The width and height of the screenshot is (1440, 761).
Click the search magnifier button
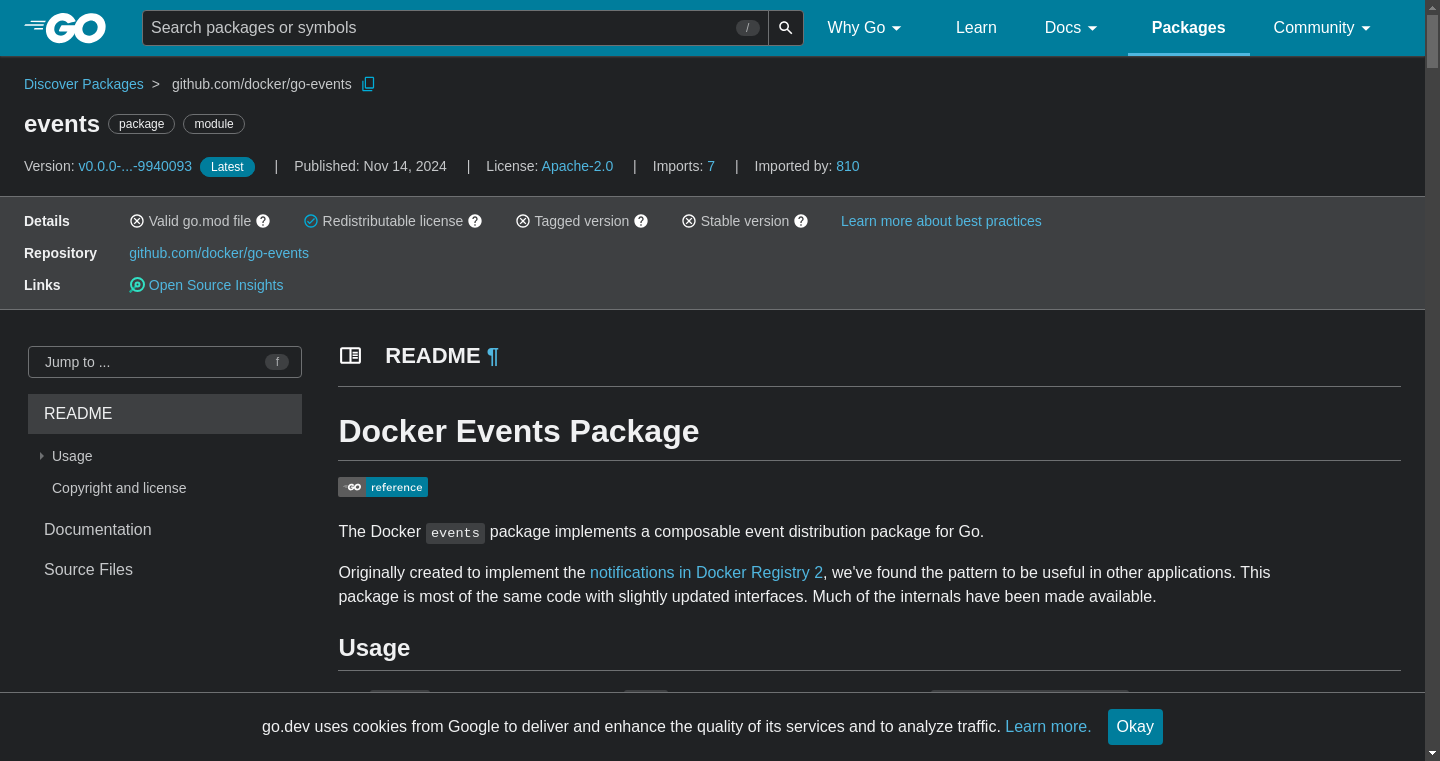tap(786, 28)
